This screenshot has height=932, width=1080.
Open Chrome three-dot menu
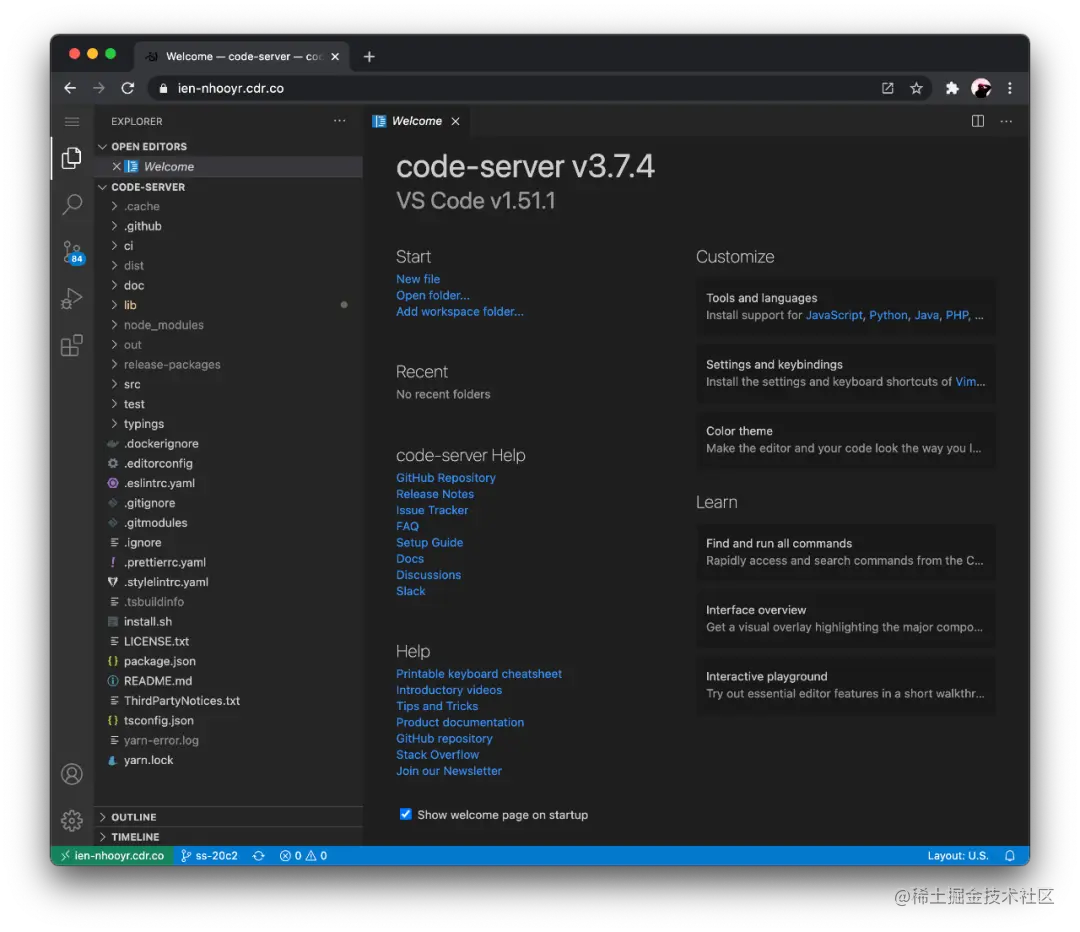1010,88
